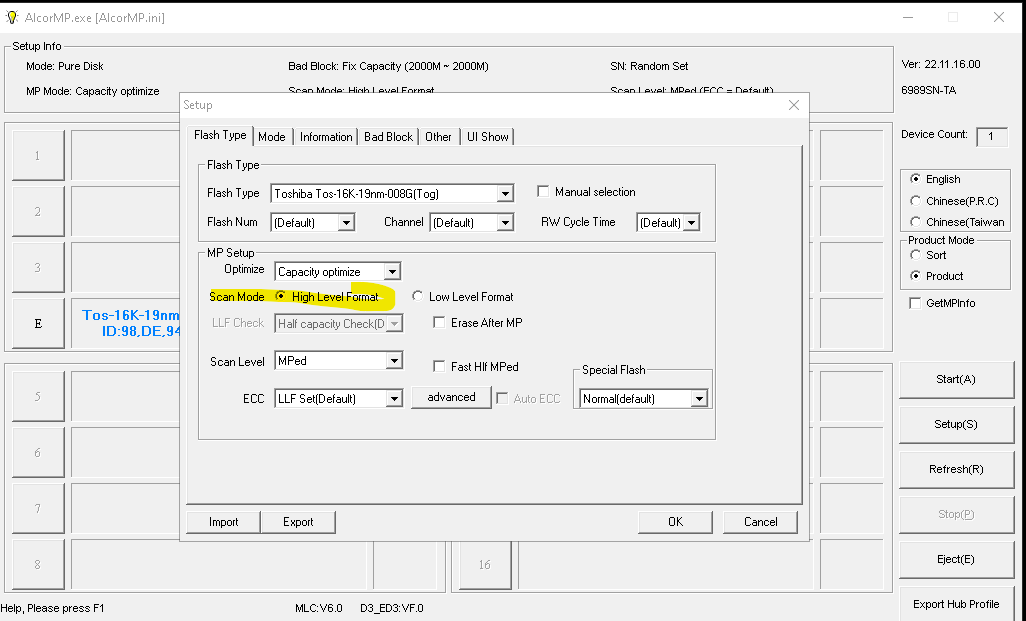
Task: Click the Bad Block: Fix Capacity info text
Action: point(388,66)
